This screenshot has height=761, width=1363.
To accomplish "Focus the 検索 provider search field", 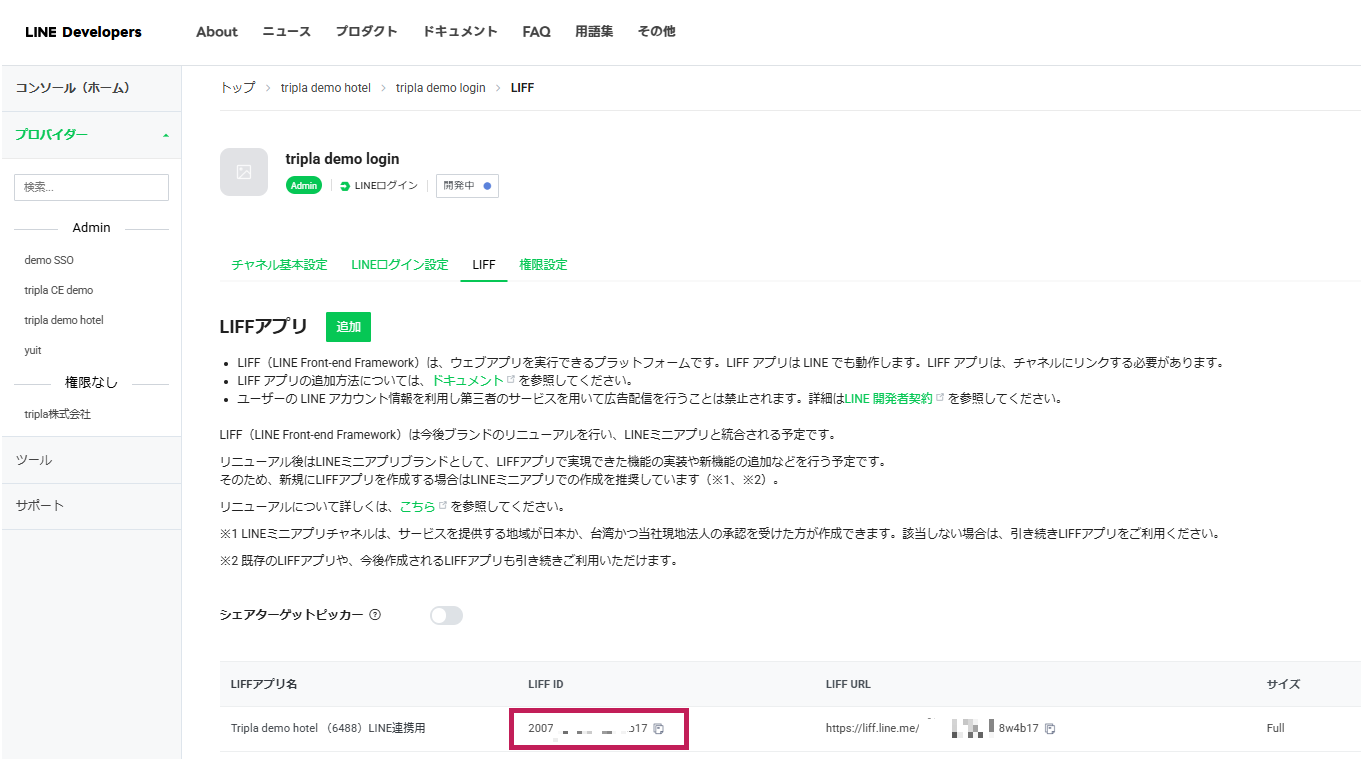I will coord(91,187).
